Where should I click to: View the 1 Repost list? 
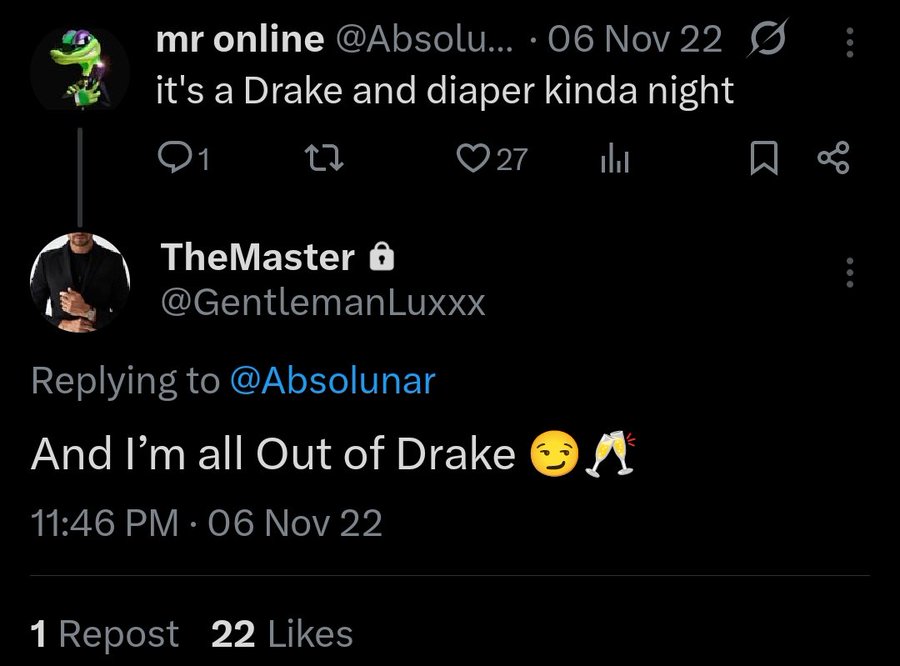105,634
